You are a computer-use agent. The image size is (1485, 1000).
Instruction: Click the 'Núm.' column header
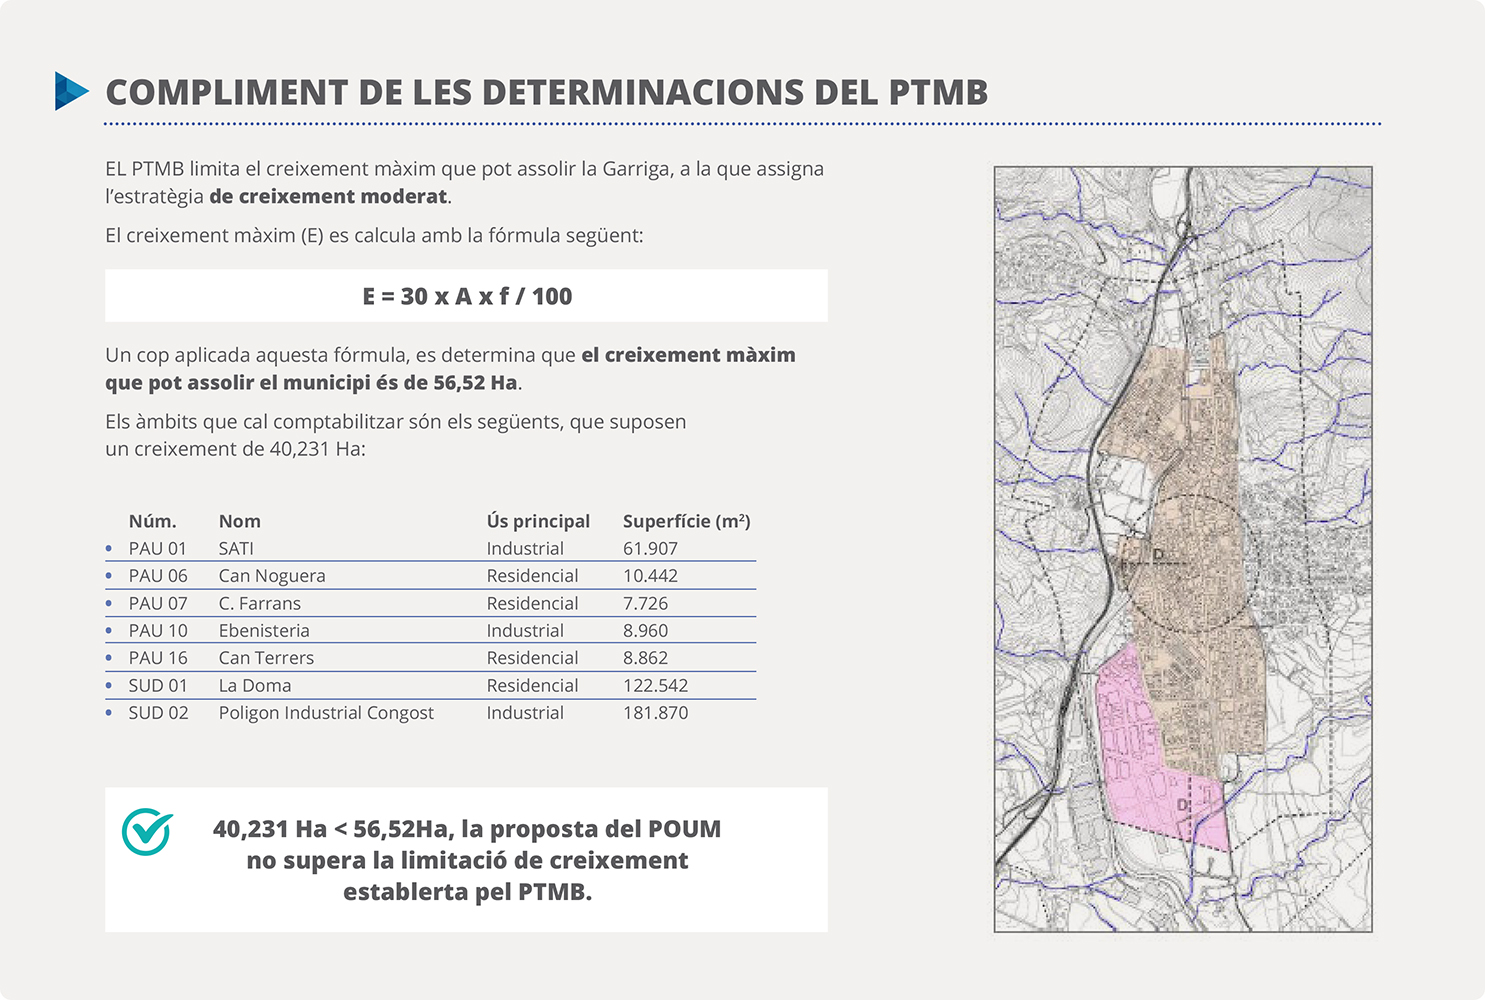tap(152, 521)
